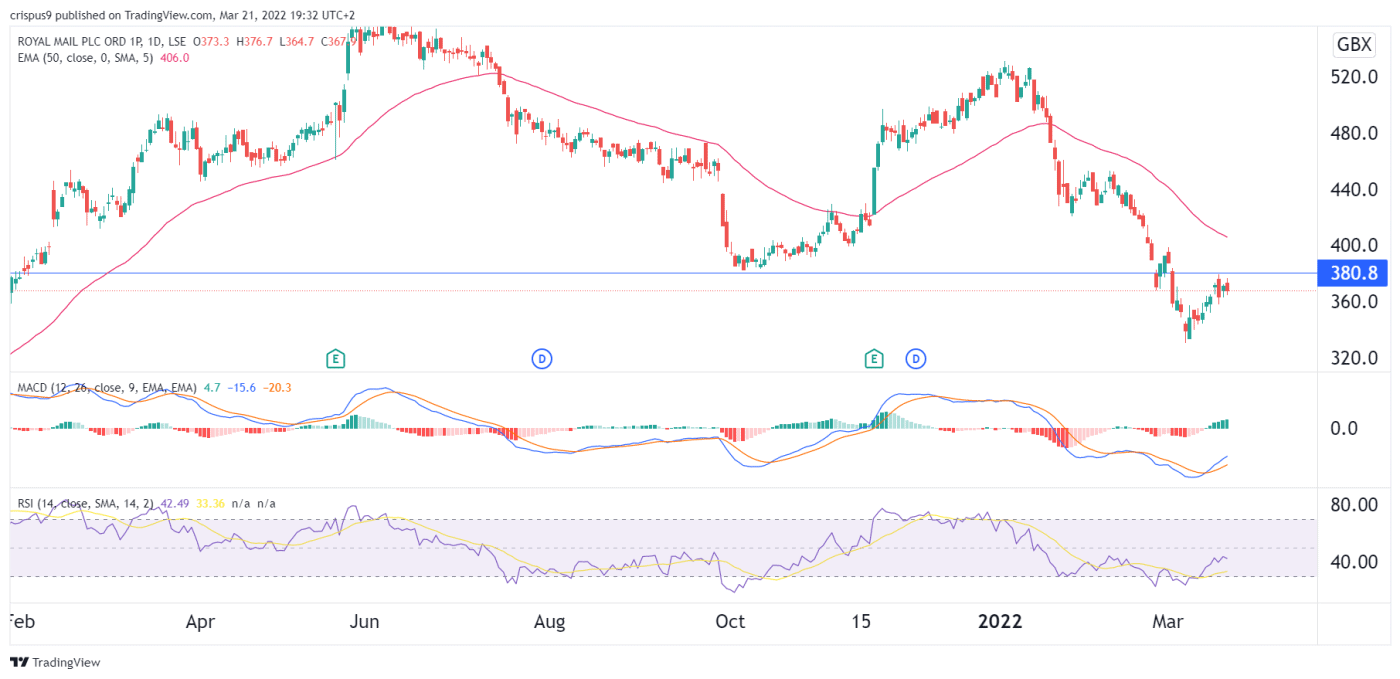Click the earnings "E" marker near November
This screenshot has width=1400, height=679.
click(x=874, y=358)
